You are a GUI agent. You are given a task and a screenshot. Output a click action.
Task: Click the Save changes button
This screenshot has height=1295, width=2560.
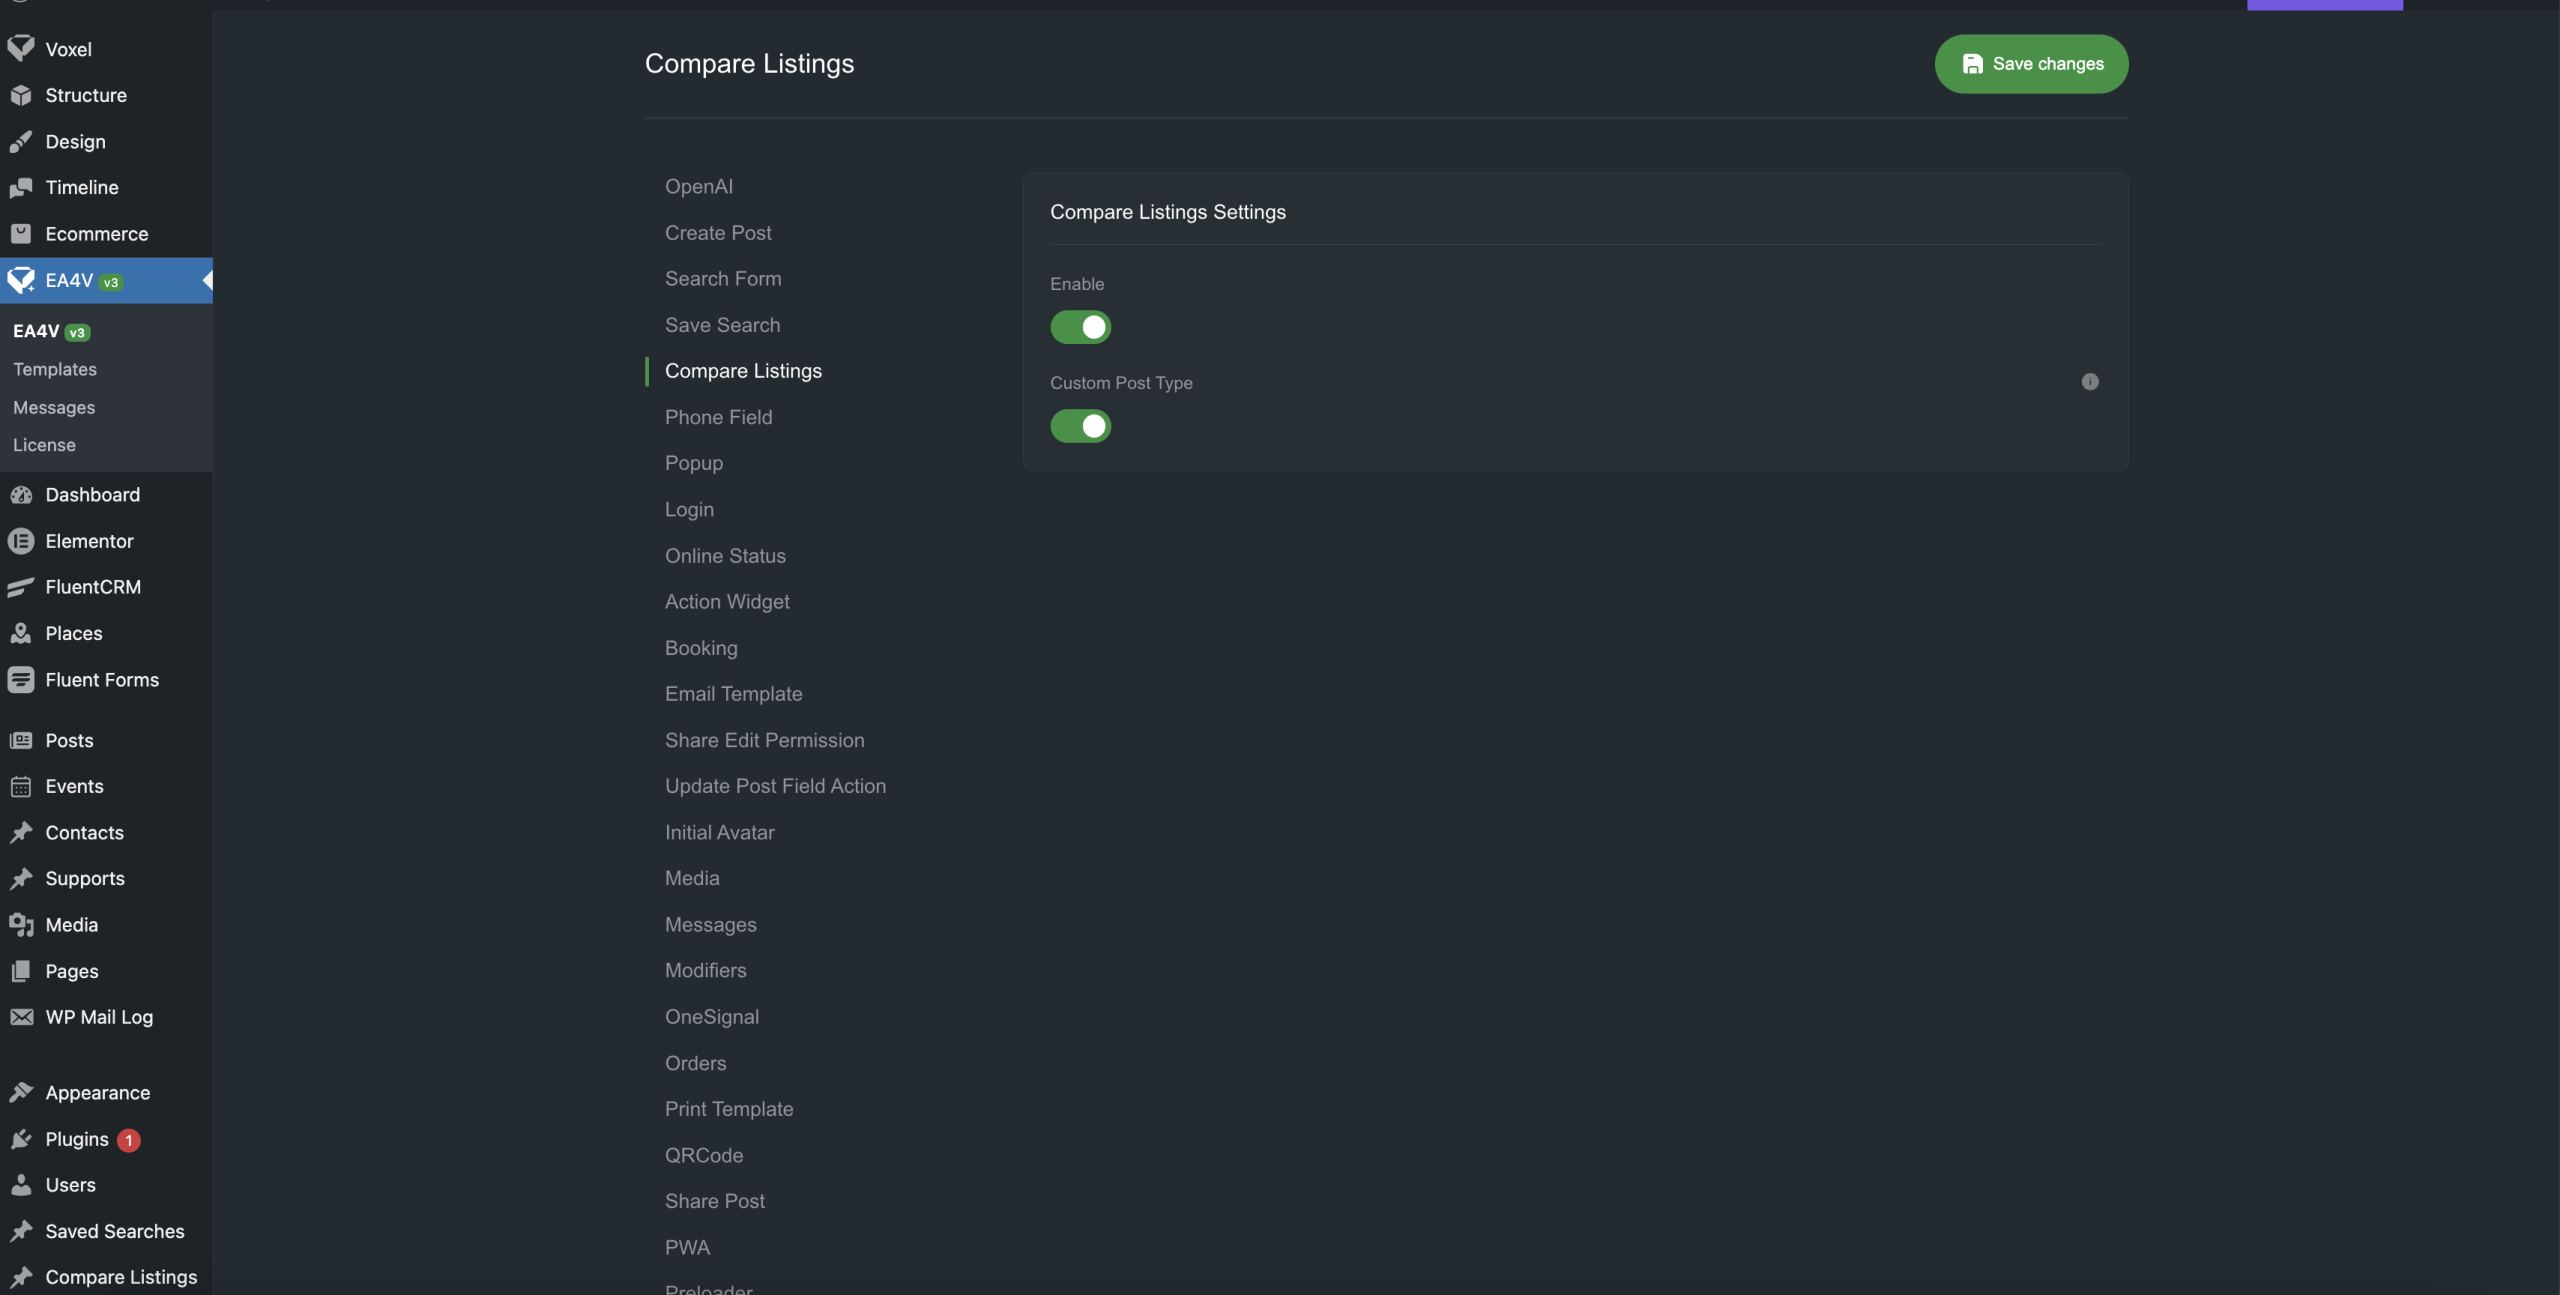2031,64
